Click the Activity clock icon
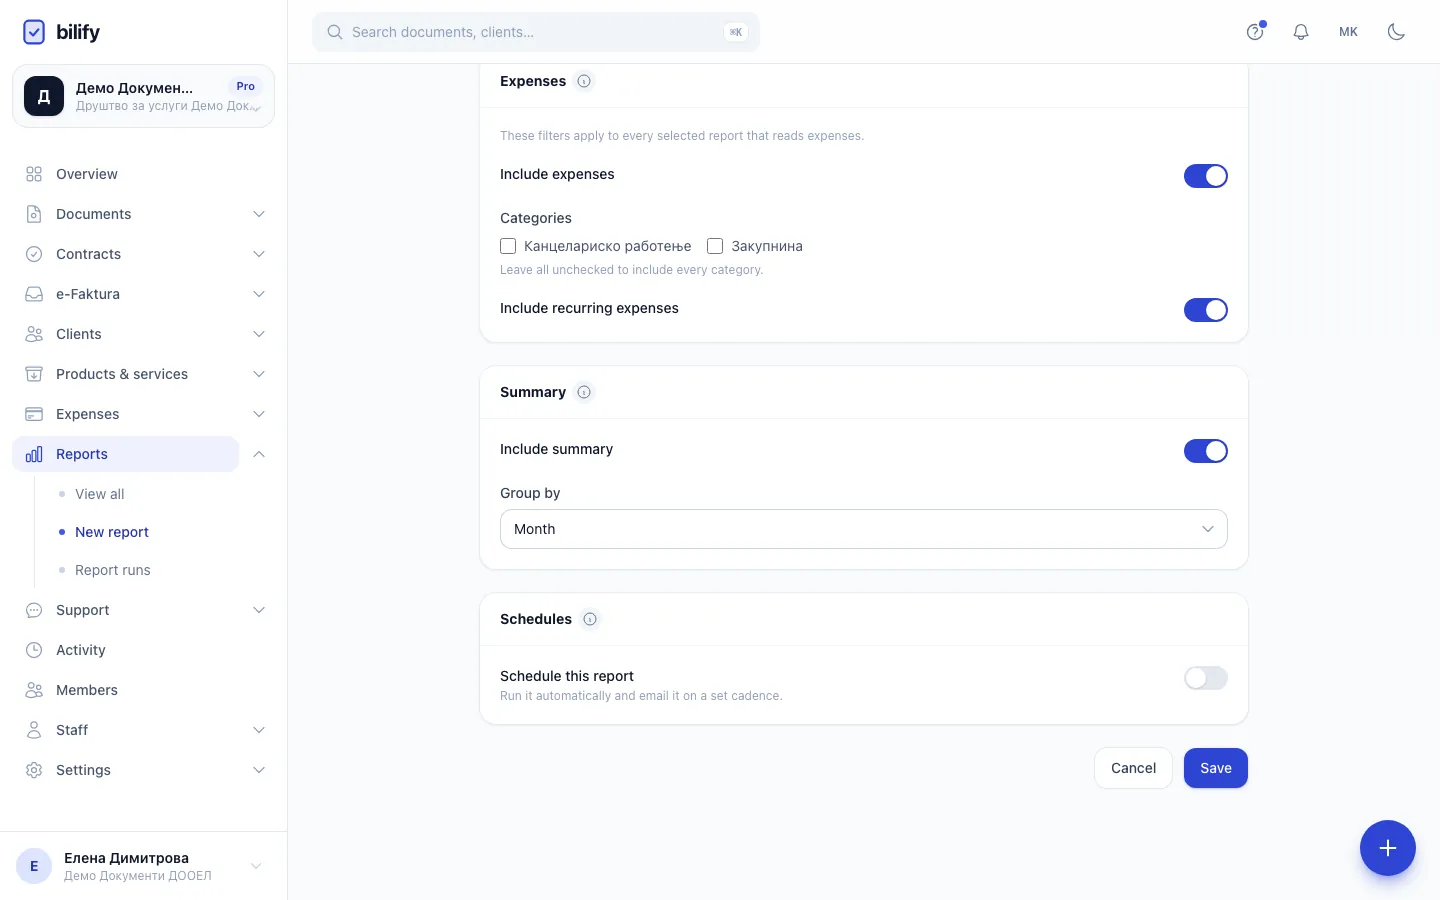The width and height of the screenshot is (1440, 900). [34, 650]
